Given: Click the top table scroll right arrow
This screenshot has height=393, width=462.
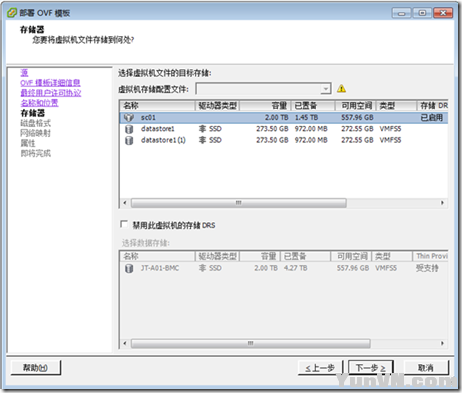Looking at the screenshot, I should pyautogui.click(x=442, y=203).
